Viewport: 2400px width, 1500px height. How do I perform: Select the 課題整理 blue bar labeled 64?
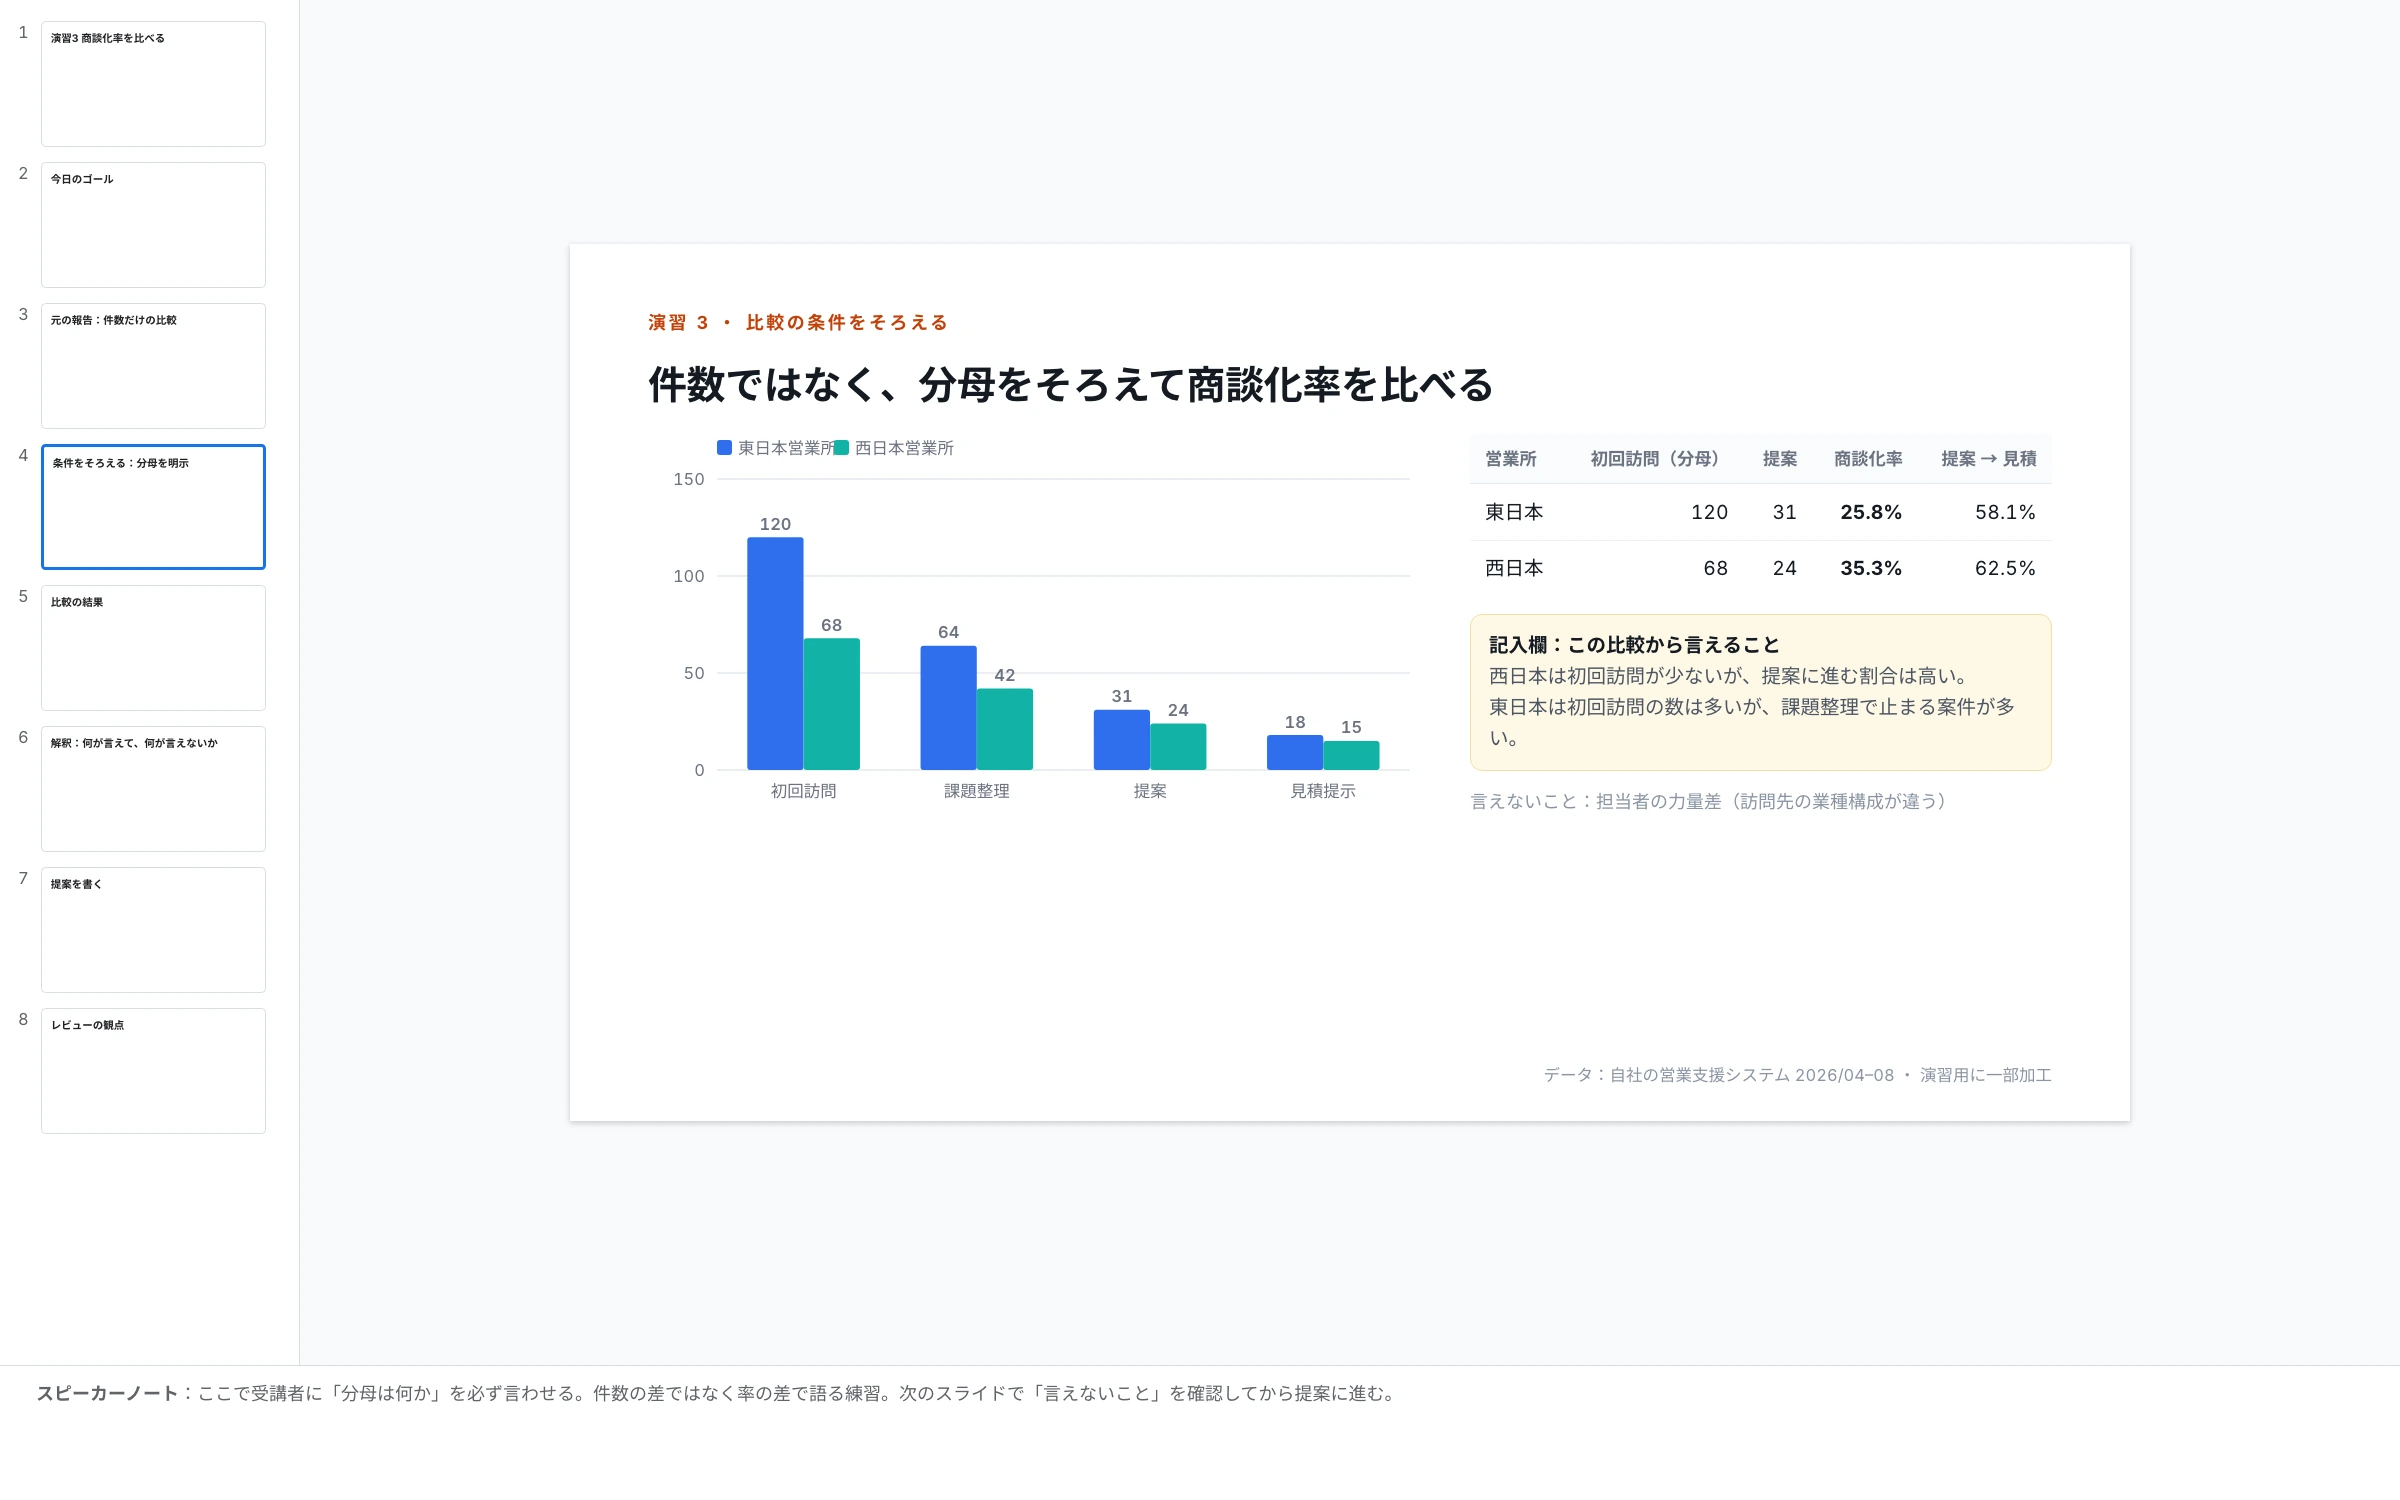pyautogui.click(x=948, y=708)
